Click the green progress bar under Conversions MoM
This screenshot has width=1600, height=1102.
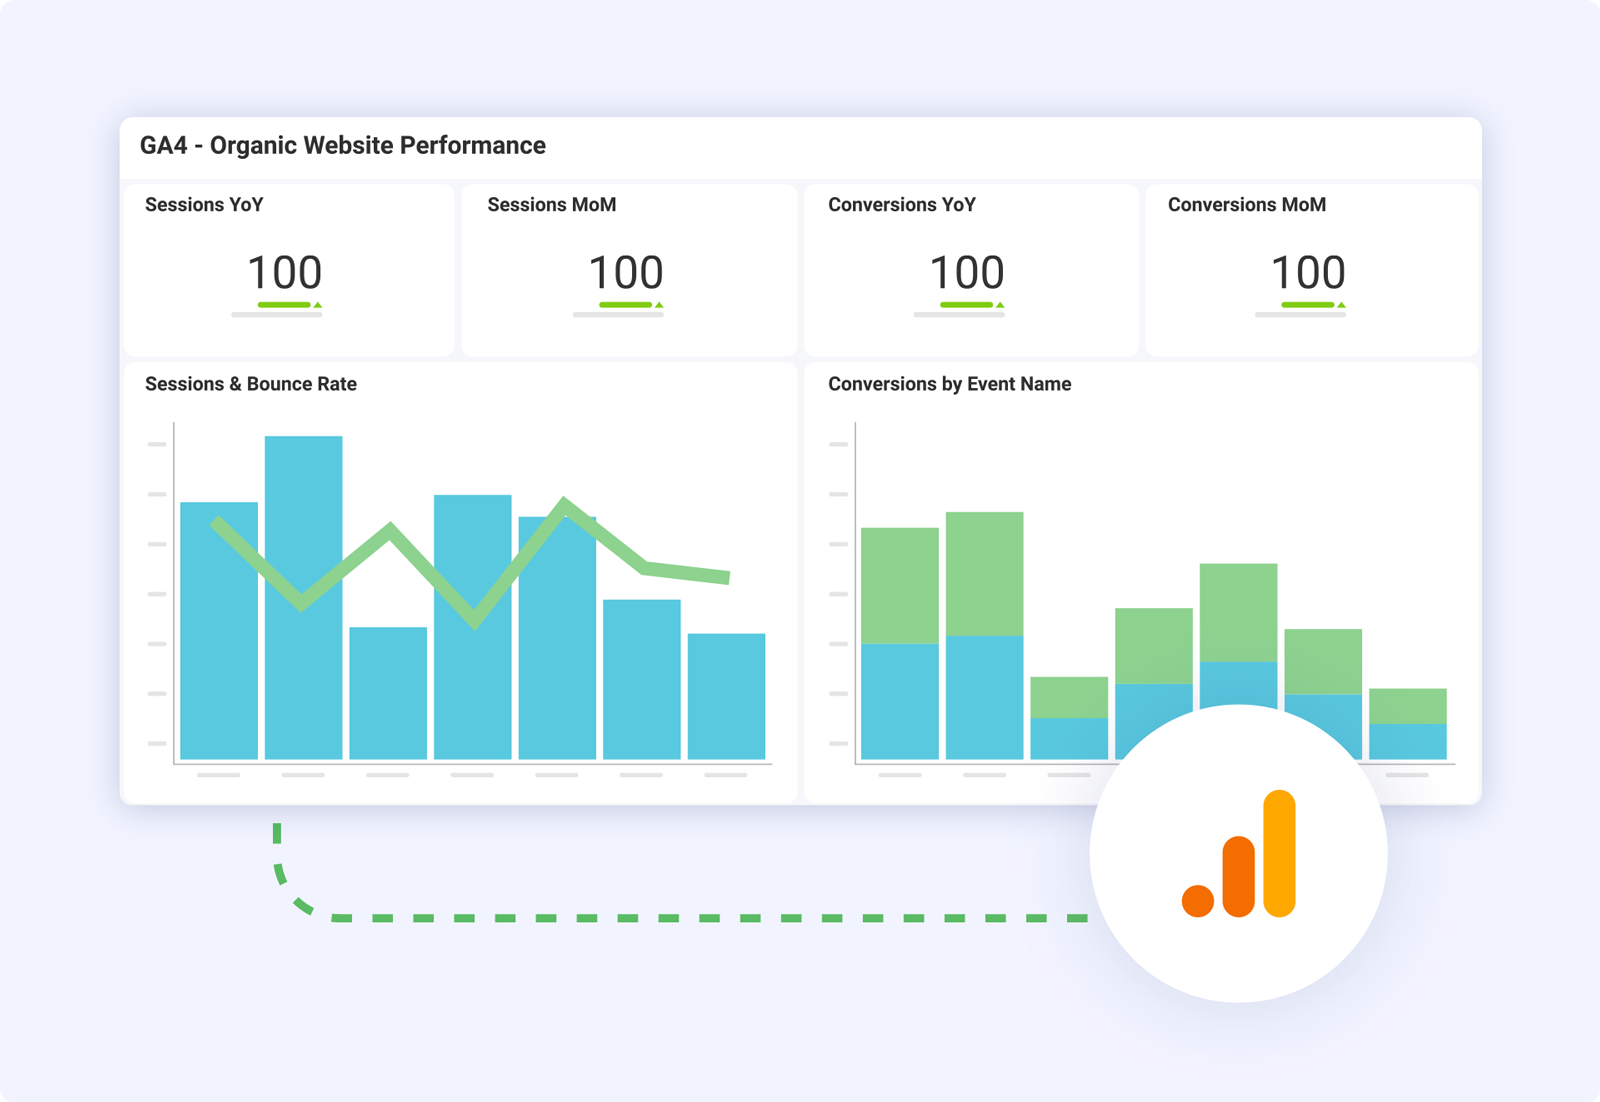pyautogui.click(x=1307, y=304)
